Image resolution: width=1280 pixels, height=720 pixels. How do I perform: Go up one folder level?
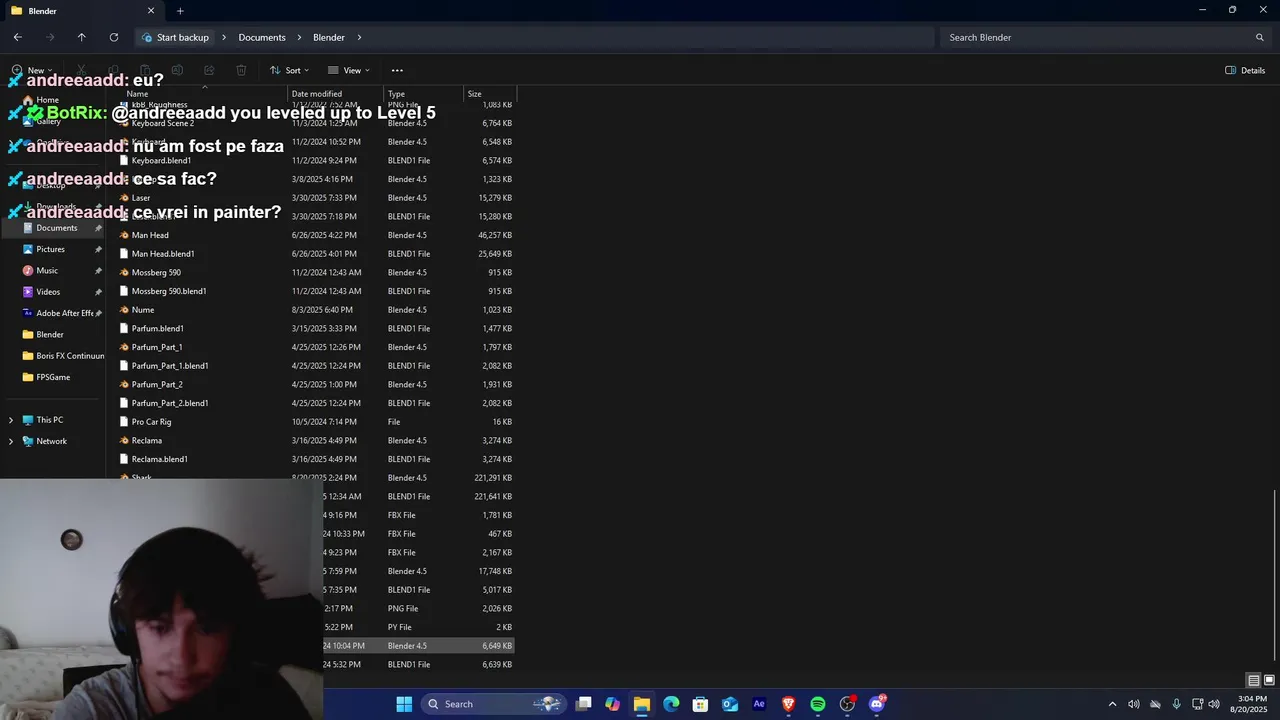point(81,37)
